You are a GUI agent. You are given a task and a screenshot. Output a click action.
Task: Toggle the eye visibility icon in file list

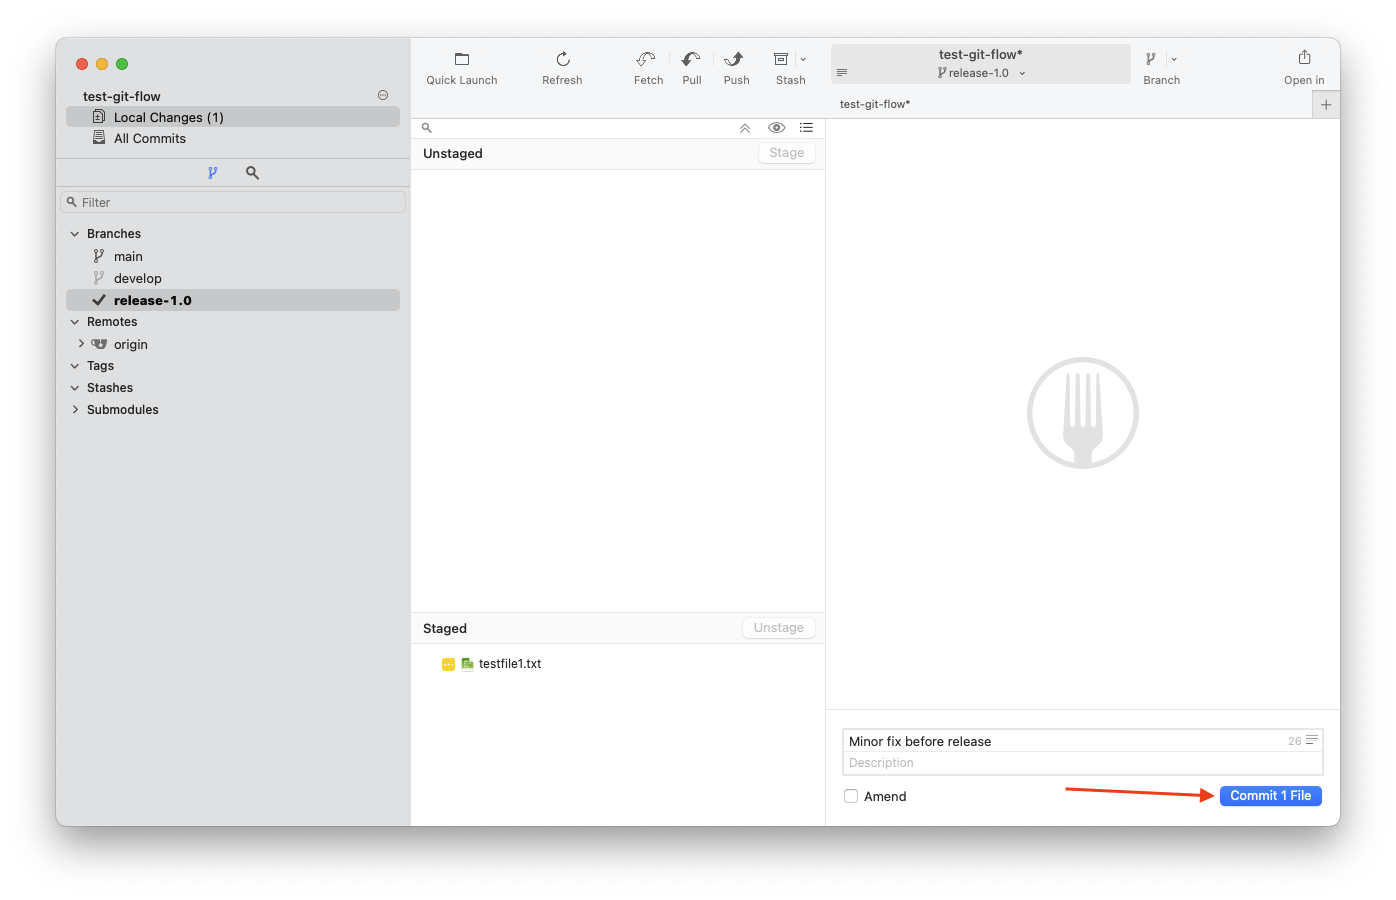[x=776, y=128]
